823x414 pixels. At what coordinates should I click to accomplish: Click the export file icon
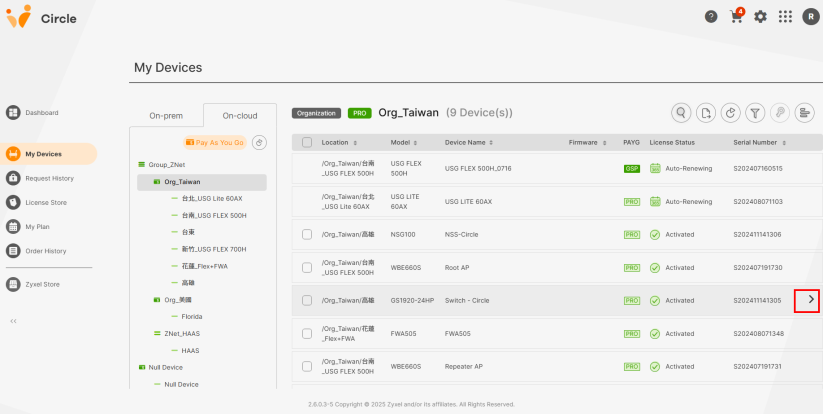click(x=705, y=113)
